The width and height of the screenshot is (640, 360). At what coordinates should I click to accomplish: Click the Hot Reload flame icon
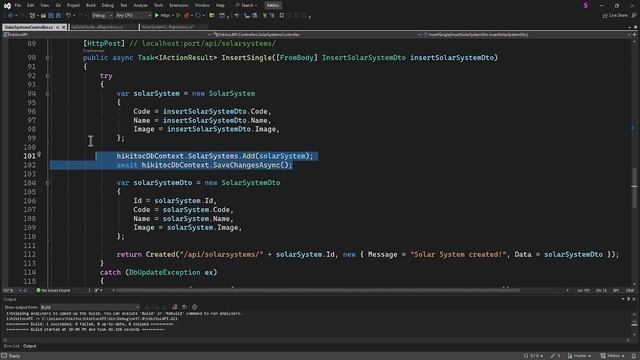(x=187, y=16)
